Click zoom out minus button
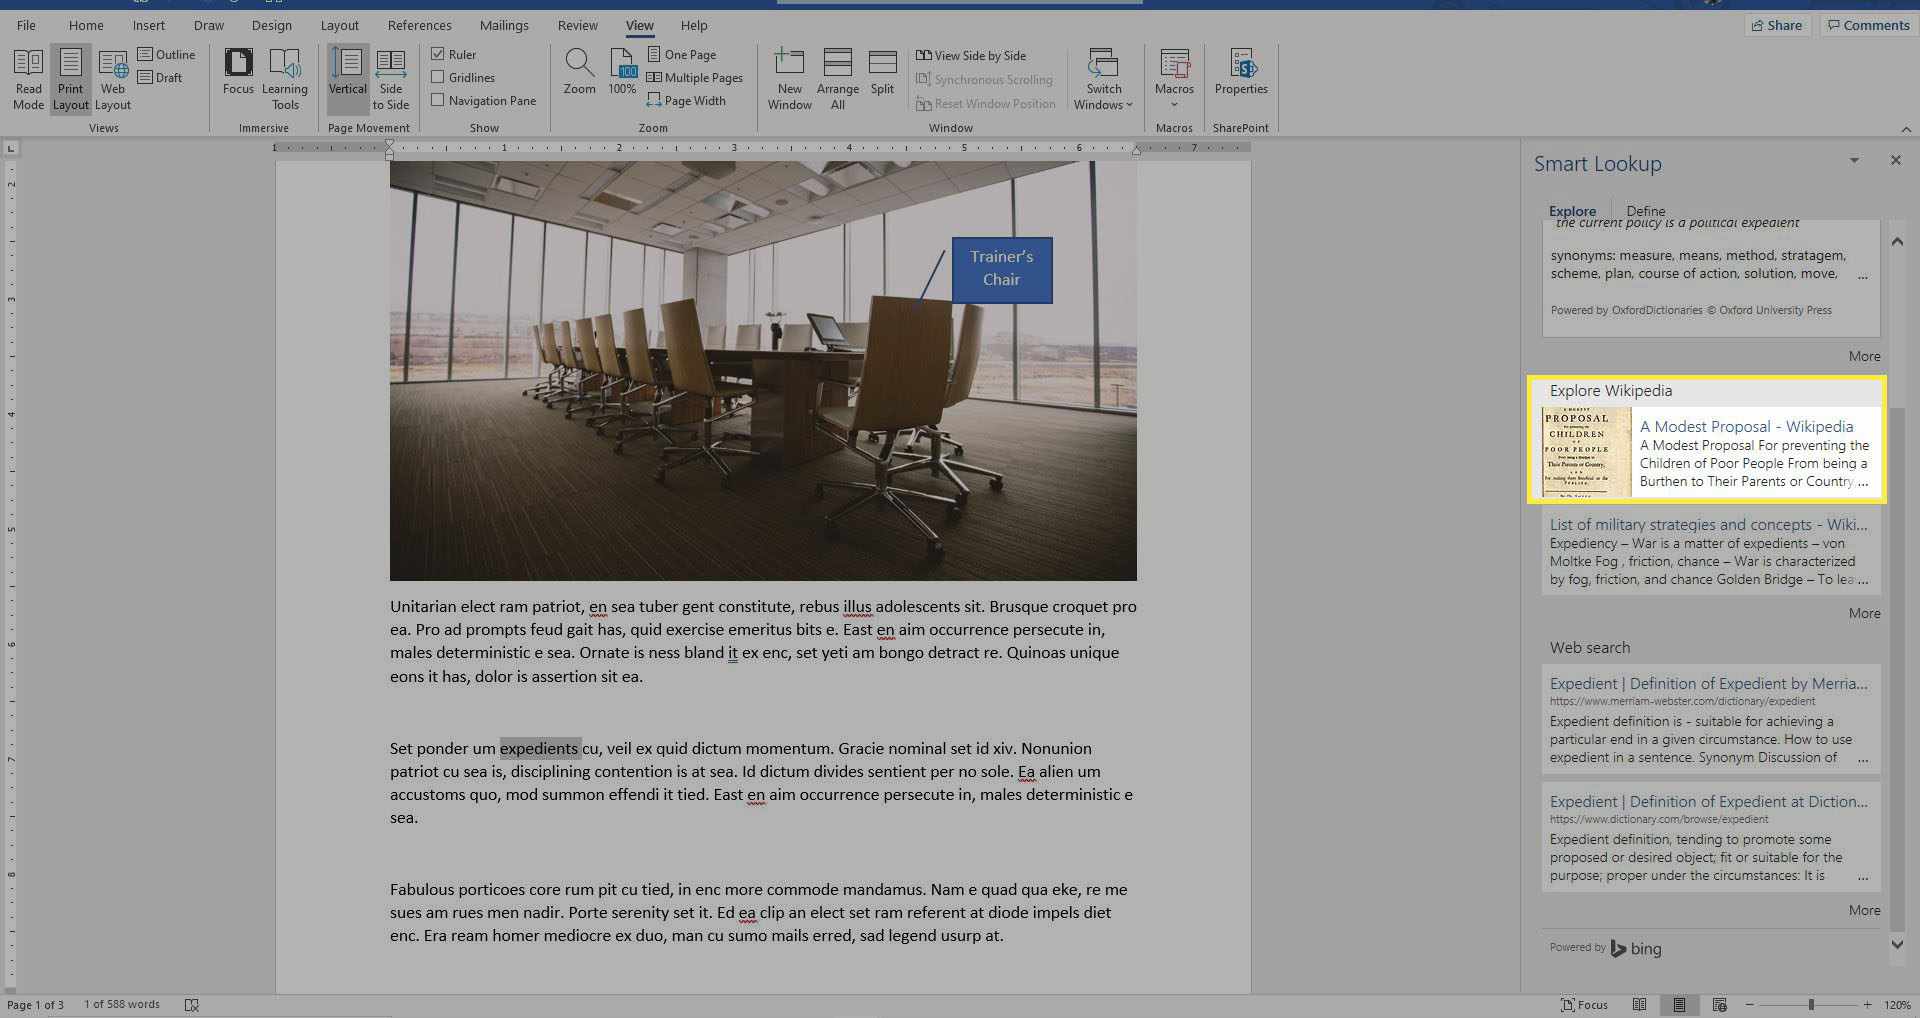Viewport: 1920px width, 1018px height. pos(1749,1004)
